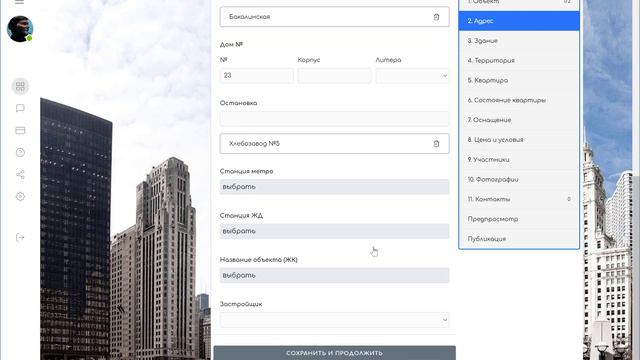The image size is (640, 360).
Task: Open the help question icon in sidebar
Action: coord(20,152)
